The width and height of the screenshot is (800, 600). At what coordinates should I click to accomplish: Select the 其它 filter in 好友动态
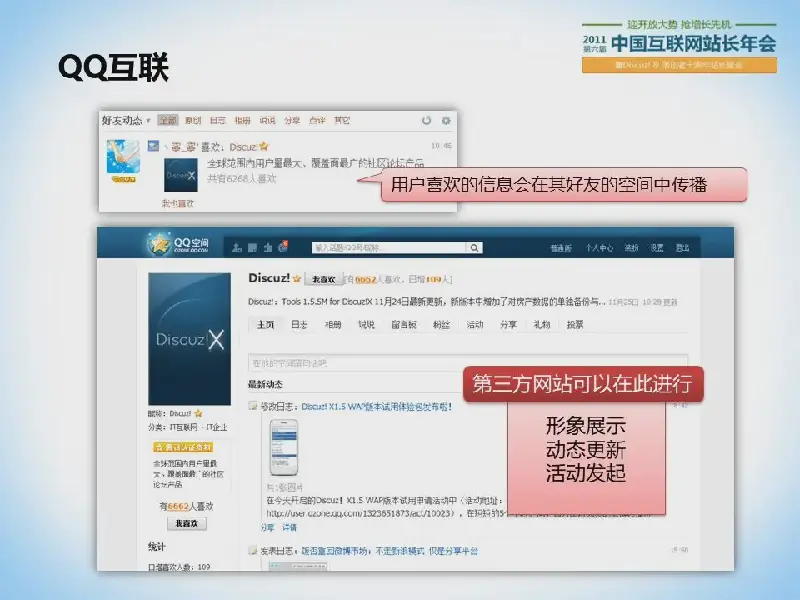point(342,120)
